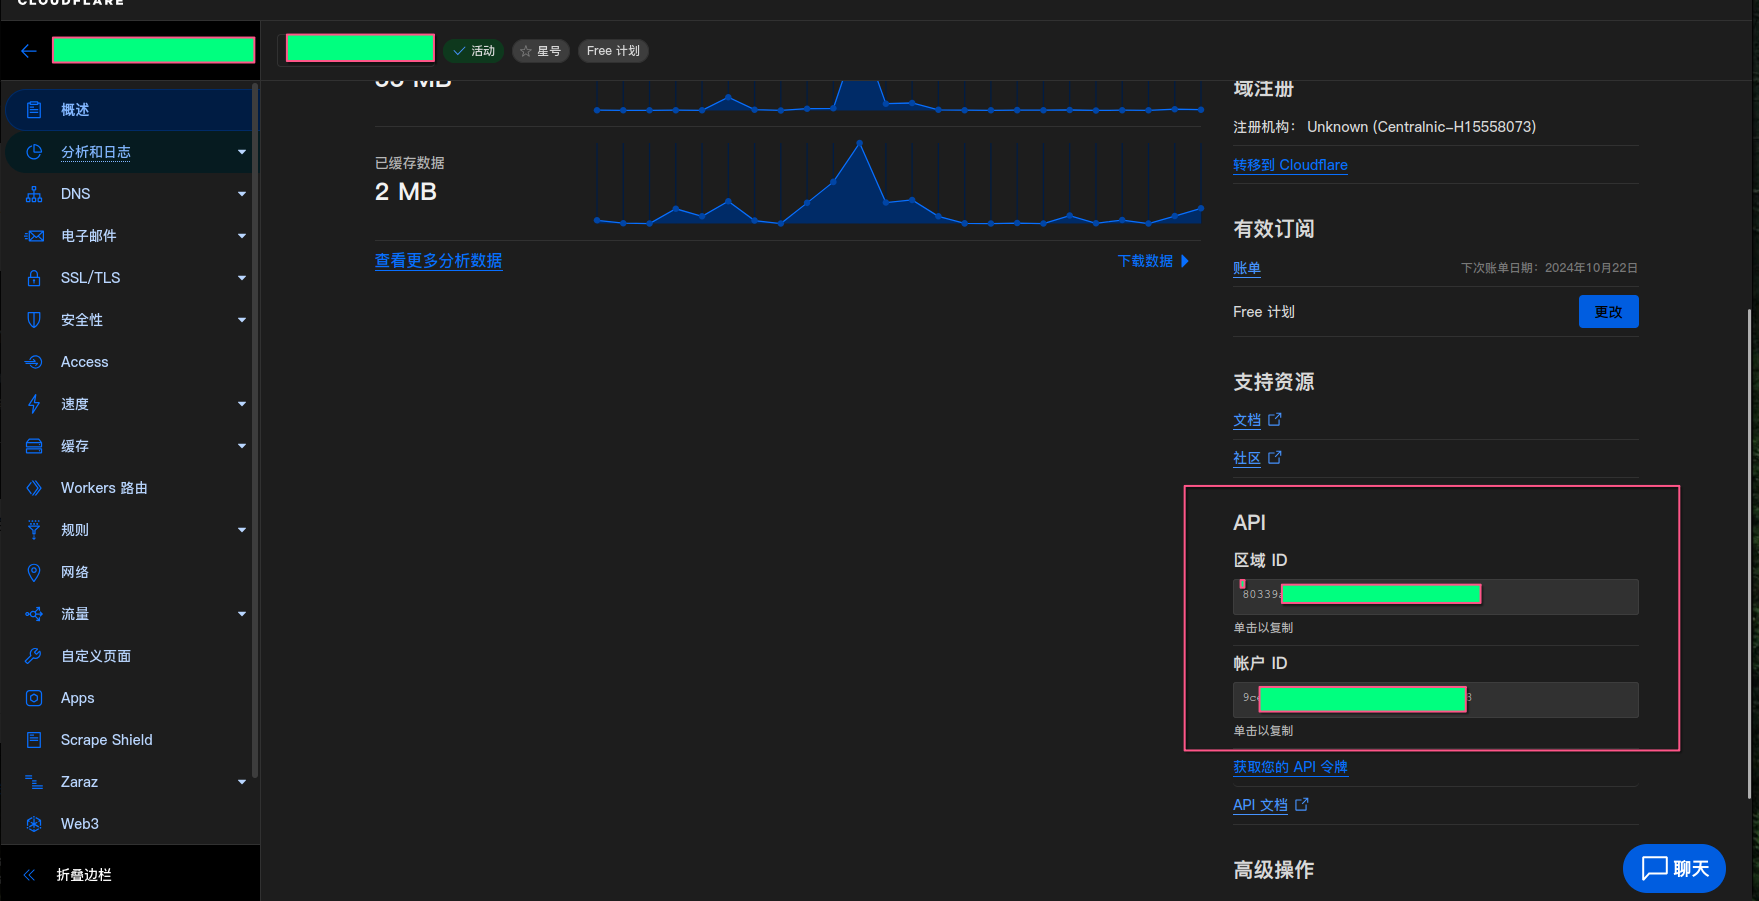Open the Workers 路由 diamond icon
Screen dimensions: 1759x901
click(34, 488)
